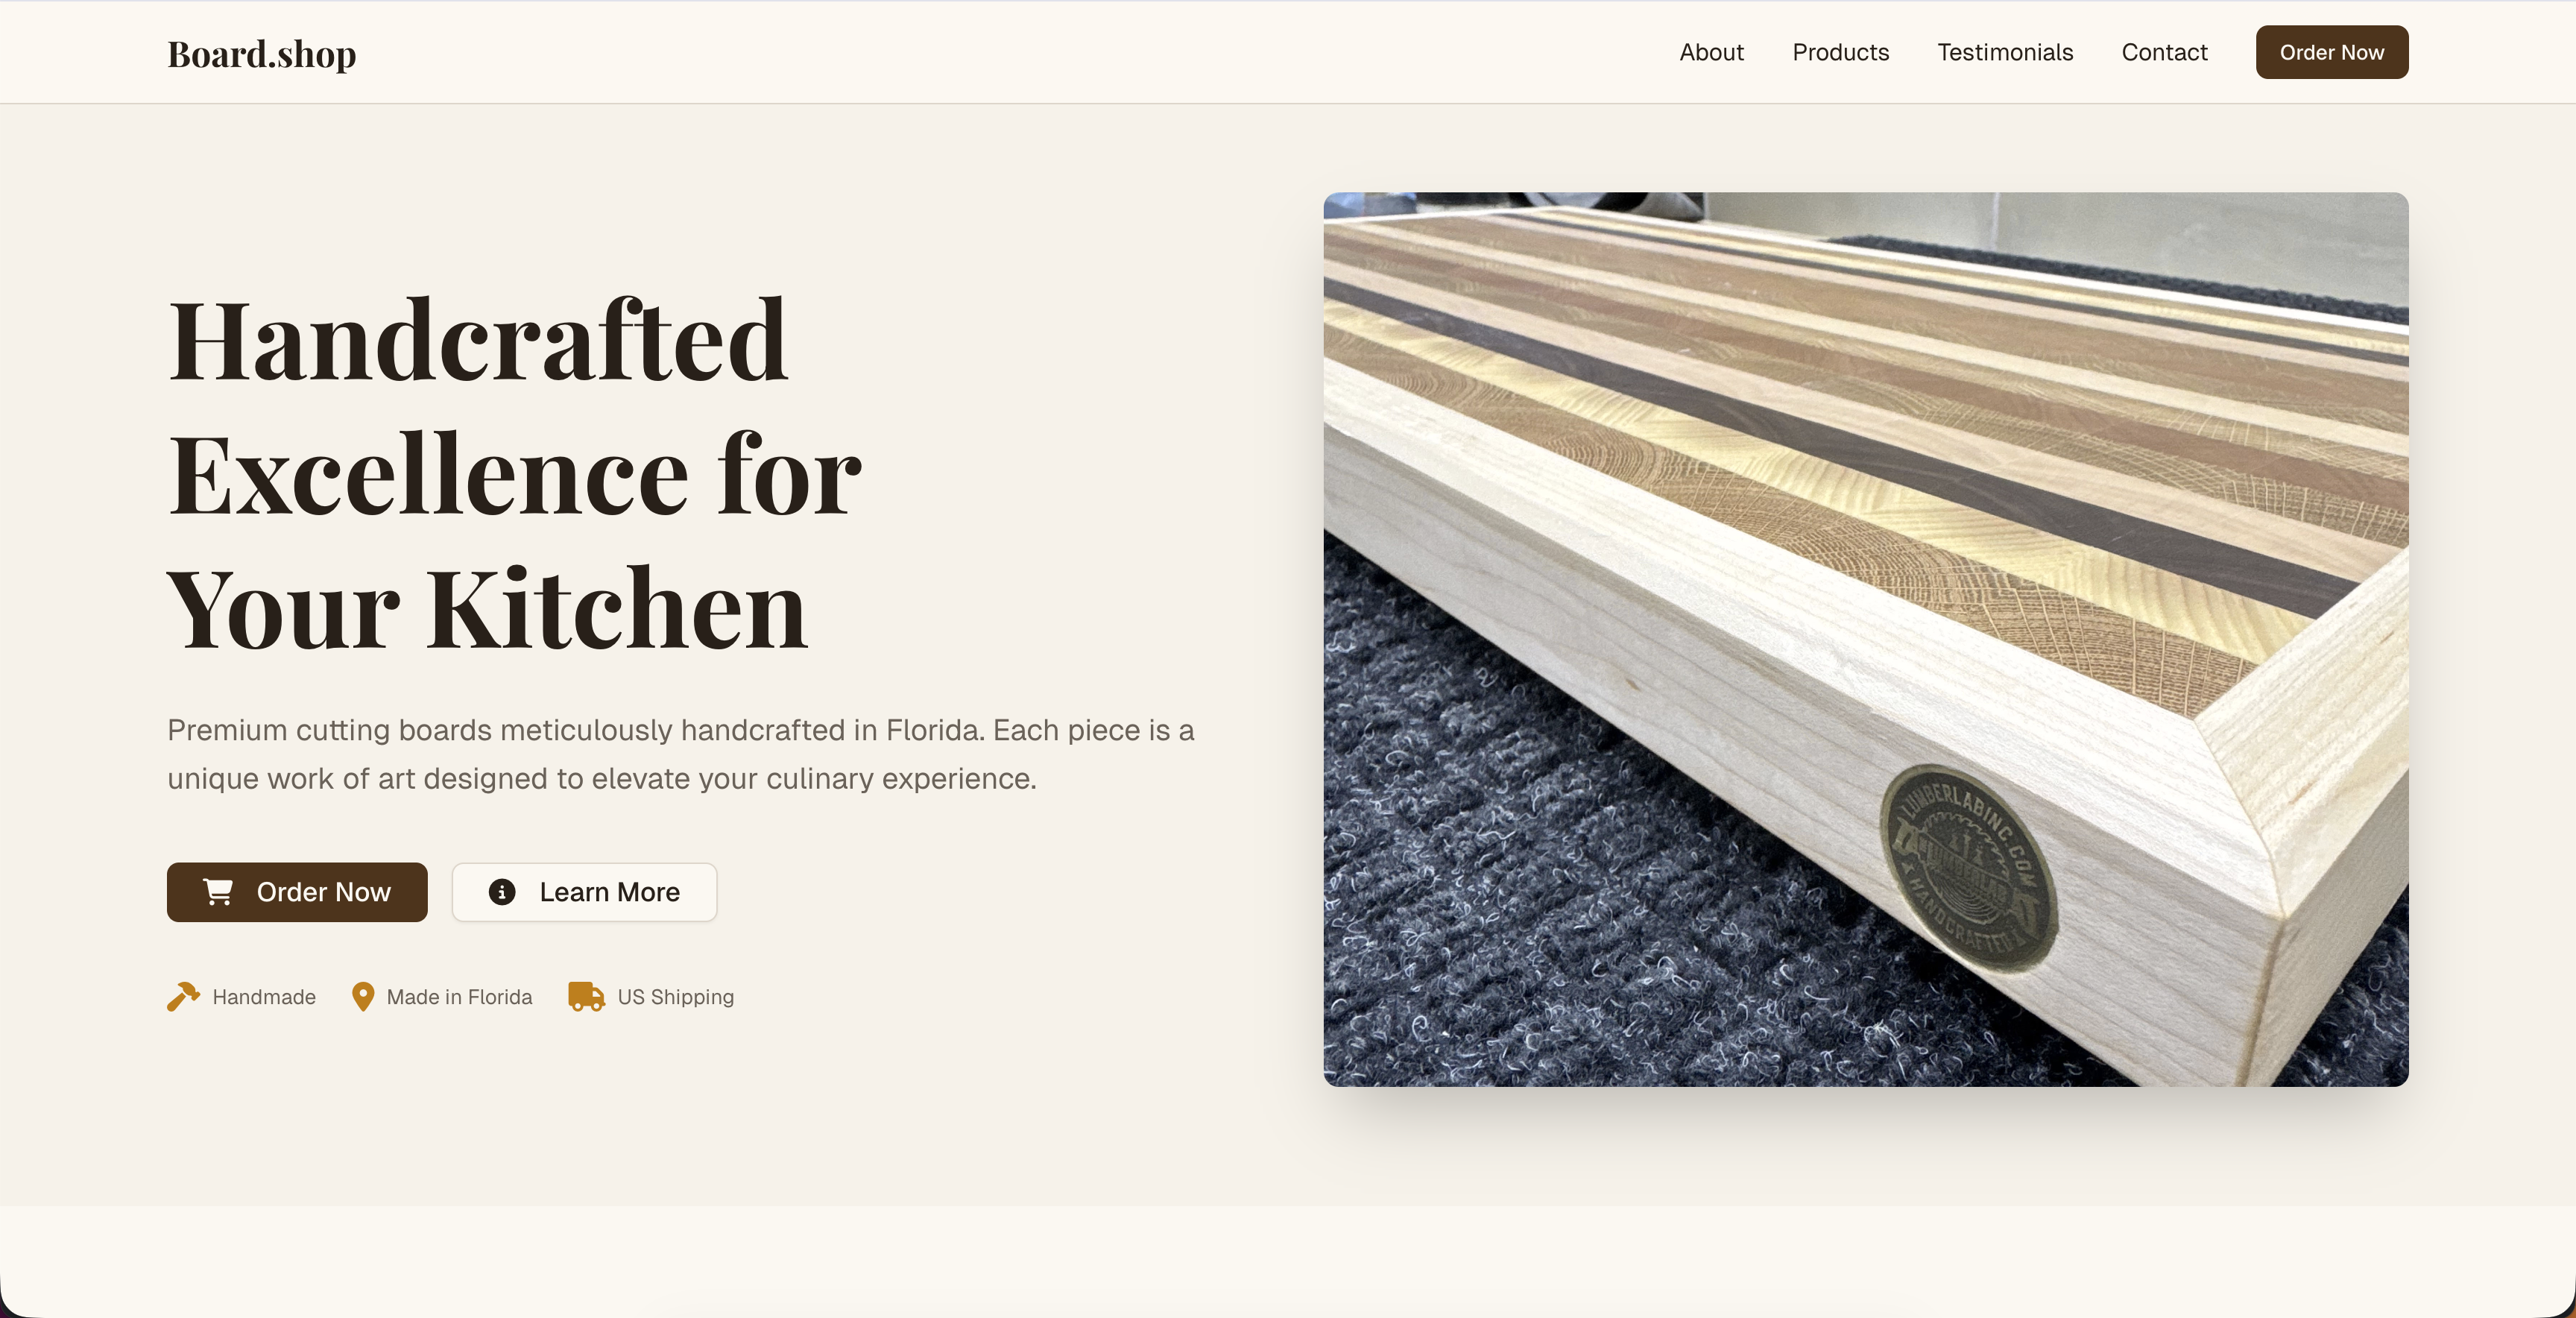
Task: Click the shopping cart icon
Action: (218, 891)
